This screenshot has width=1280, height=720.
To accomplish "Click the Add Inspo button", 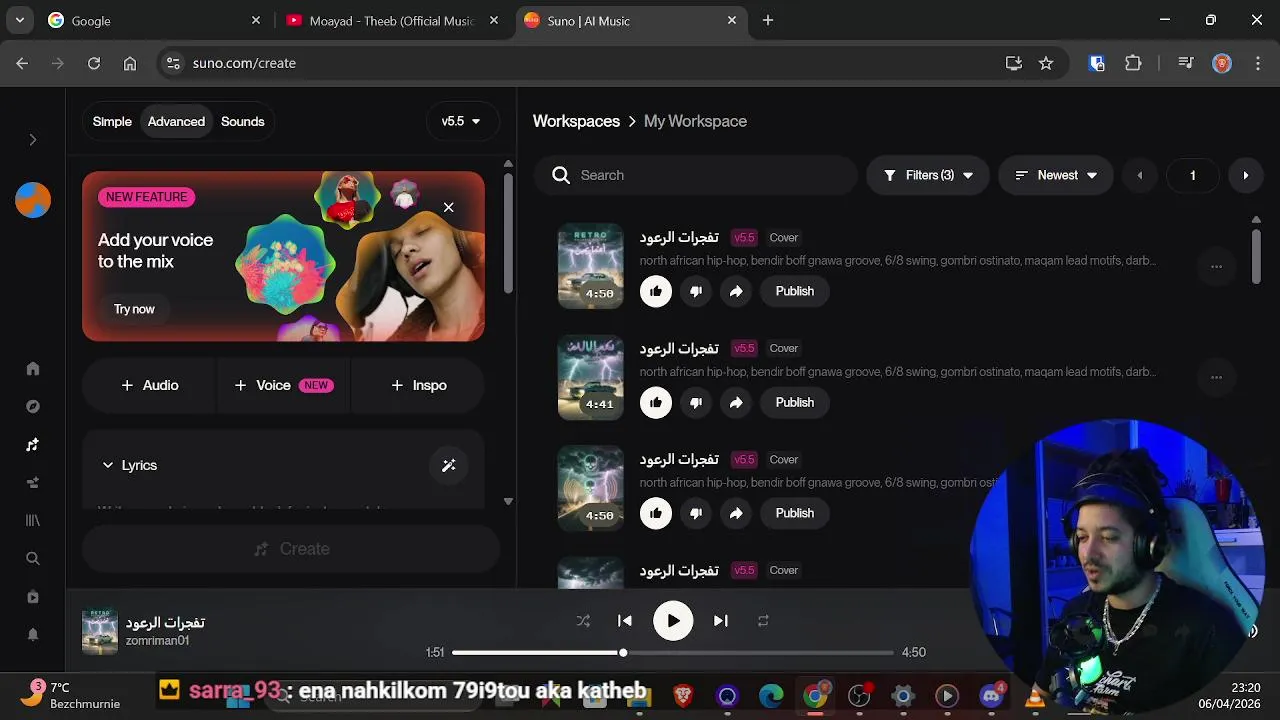I will (x=418, y=385).
